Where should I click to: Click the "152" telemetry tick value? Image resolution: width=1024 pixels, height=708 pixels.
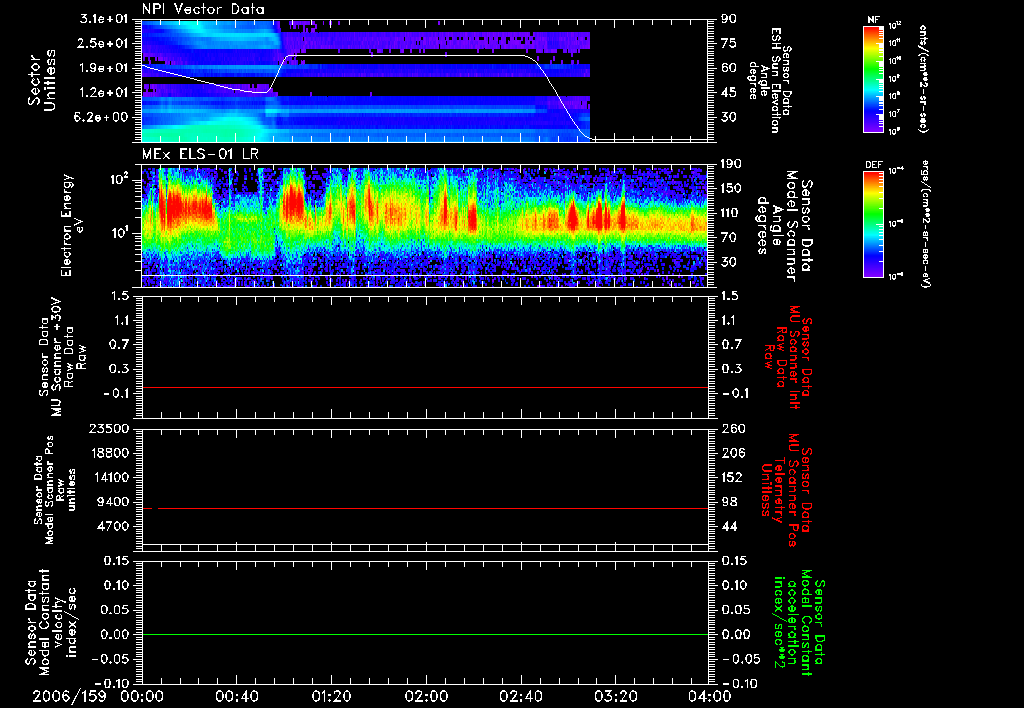coord(732,477)
